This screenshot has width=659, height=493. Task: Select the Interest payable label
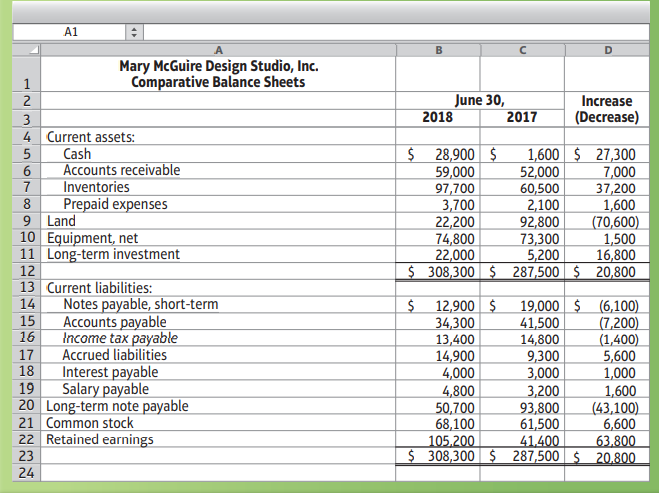coord(111,372)
